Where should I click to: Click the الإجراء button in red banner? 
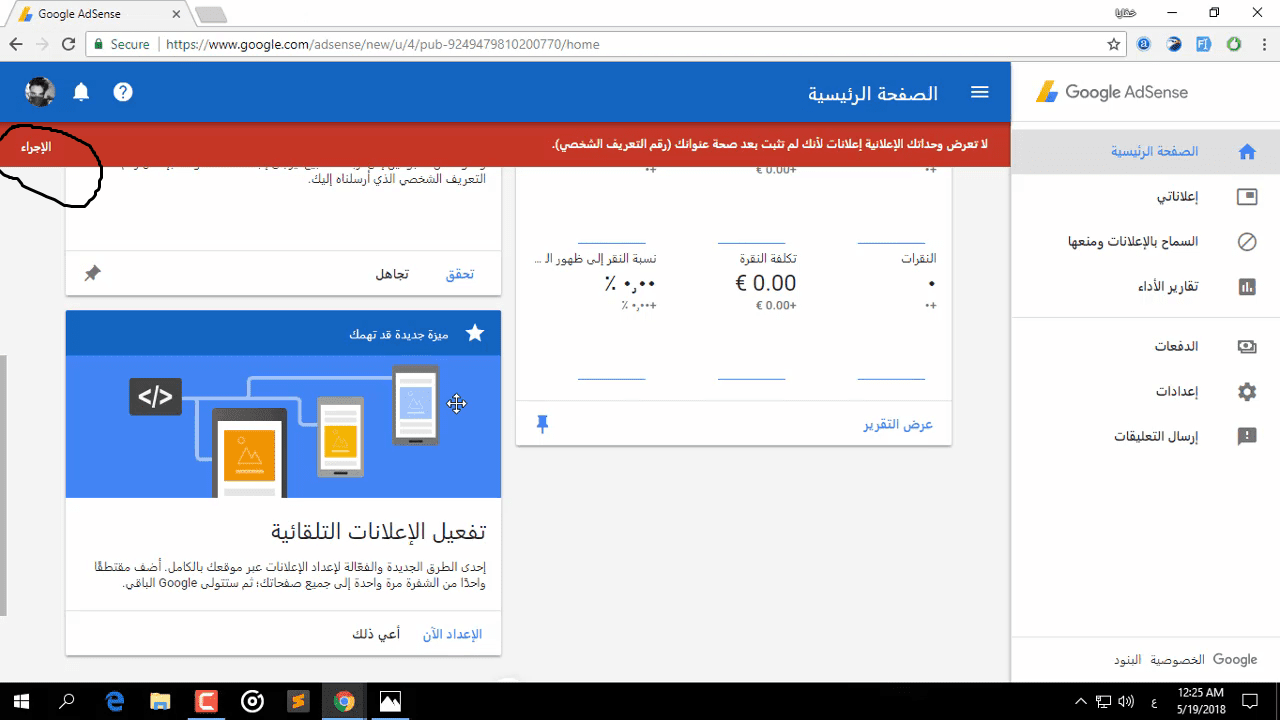coord(36,147)
